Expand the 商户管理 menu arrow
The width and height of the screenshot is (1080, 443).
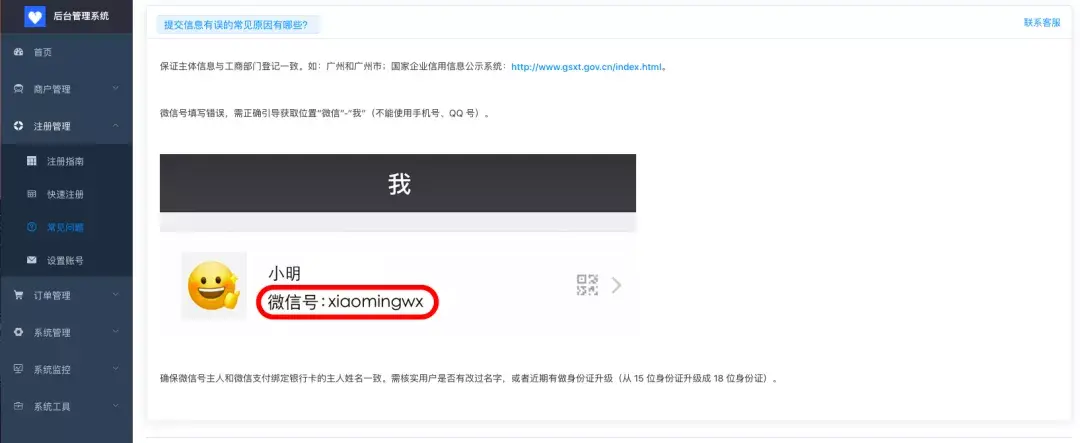(x=116, y=89)
